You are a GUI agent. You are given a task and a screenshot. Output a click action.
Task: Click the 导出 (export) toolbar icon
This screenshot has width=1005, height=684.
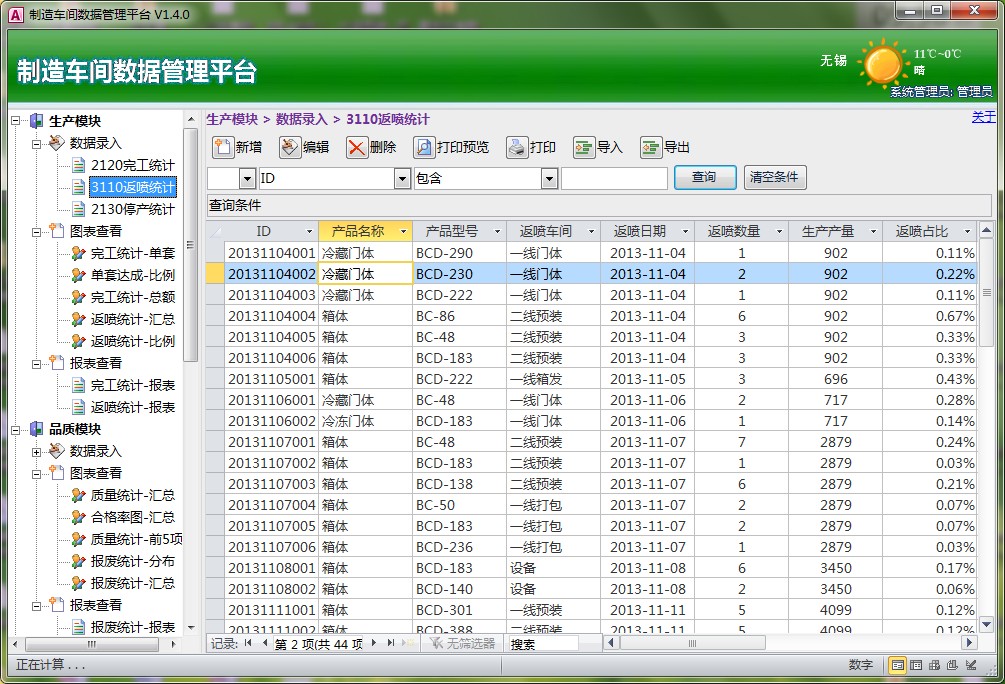(651, 147)
